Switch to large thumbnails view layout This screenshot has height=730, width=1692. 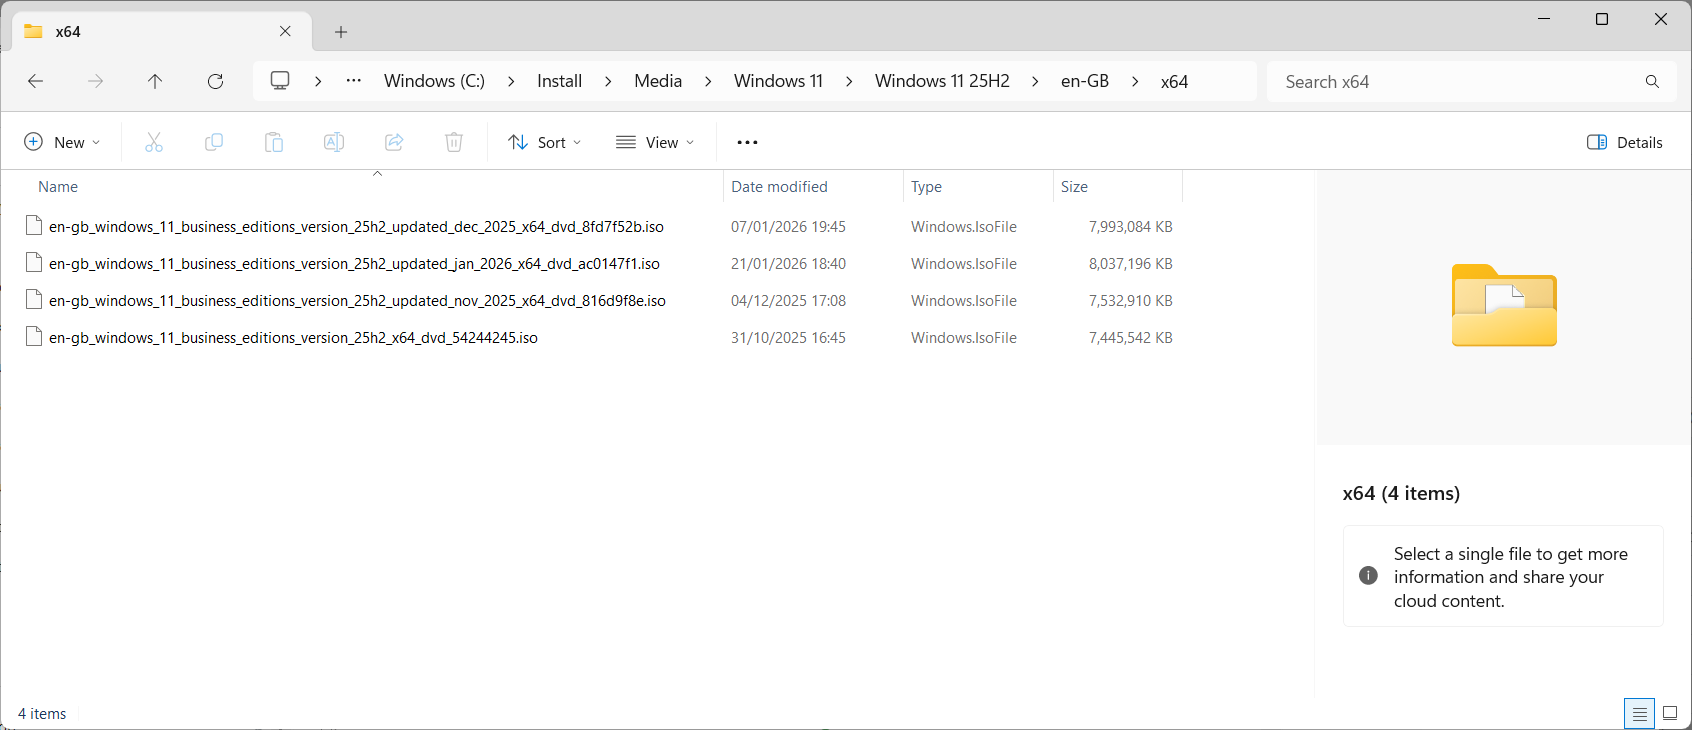(1670, 714)
